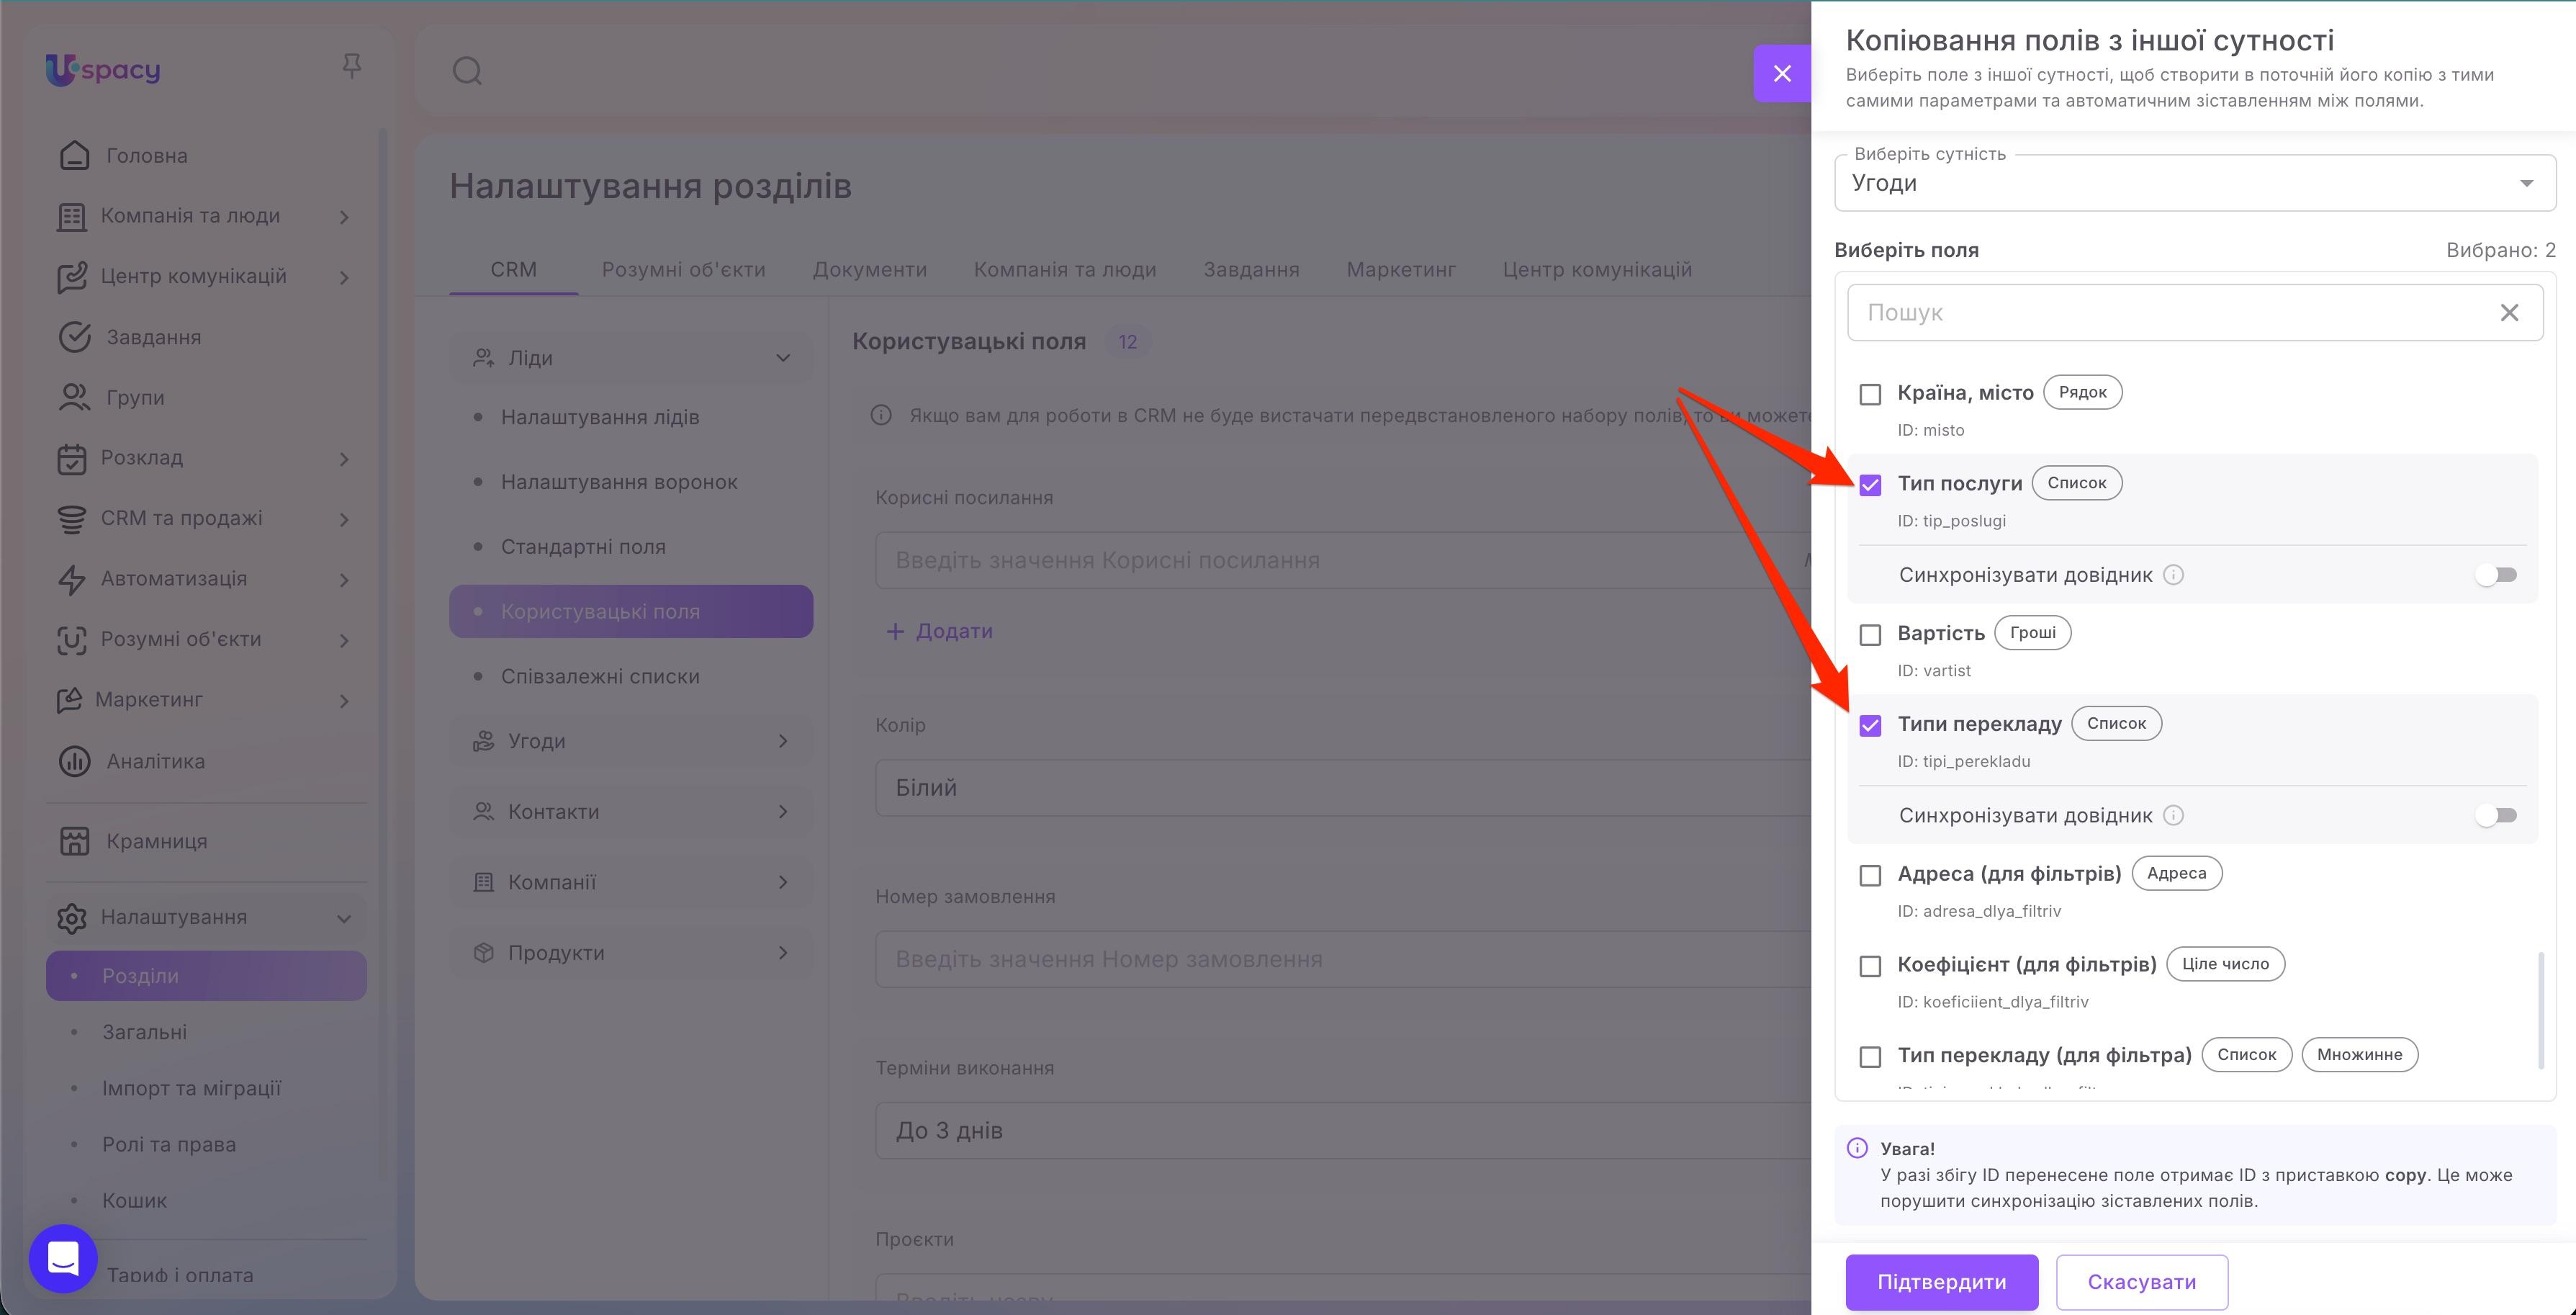The image size is (2576, 1315).
Task: Click the Uspacy logo
Action: tap(102, 69)
